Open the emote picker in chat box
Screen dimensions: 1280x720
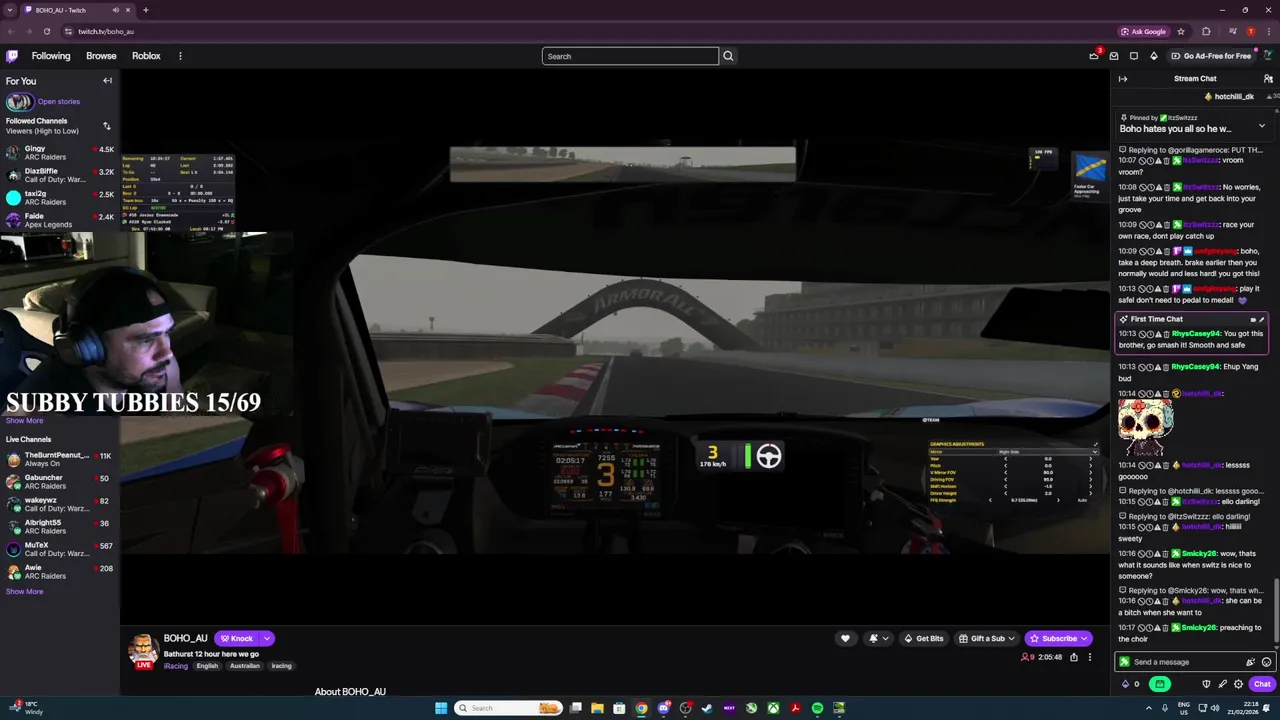tap(1266, 662)
